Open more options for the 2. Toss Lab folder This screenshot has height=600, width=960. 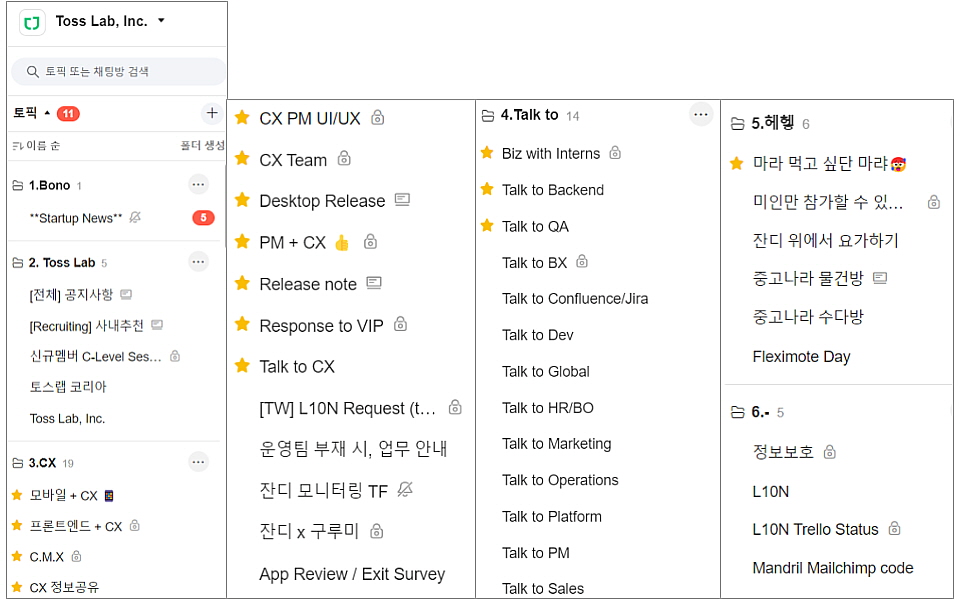click(198, 262)
